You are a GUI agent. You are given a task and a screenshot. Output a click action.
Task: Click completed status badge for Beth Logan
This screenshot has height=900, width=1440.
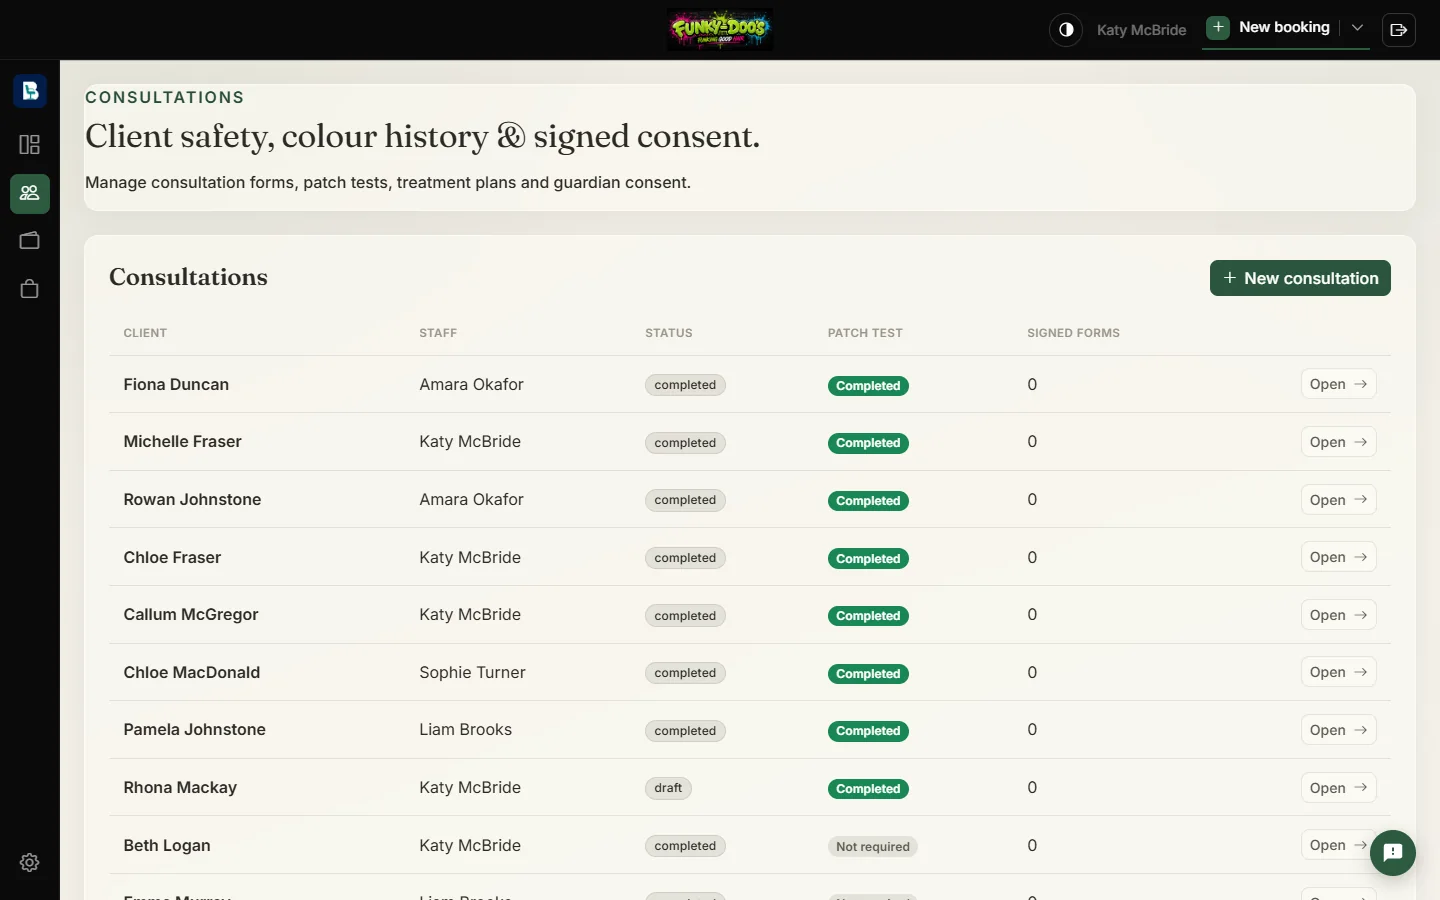point(685,846)
